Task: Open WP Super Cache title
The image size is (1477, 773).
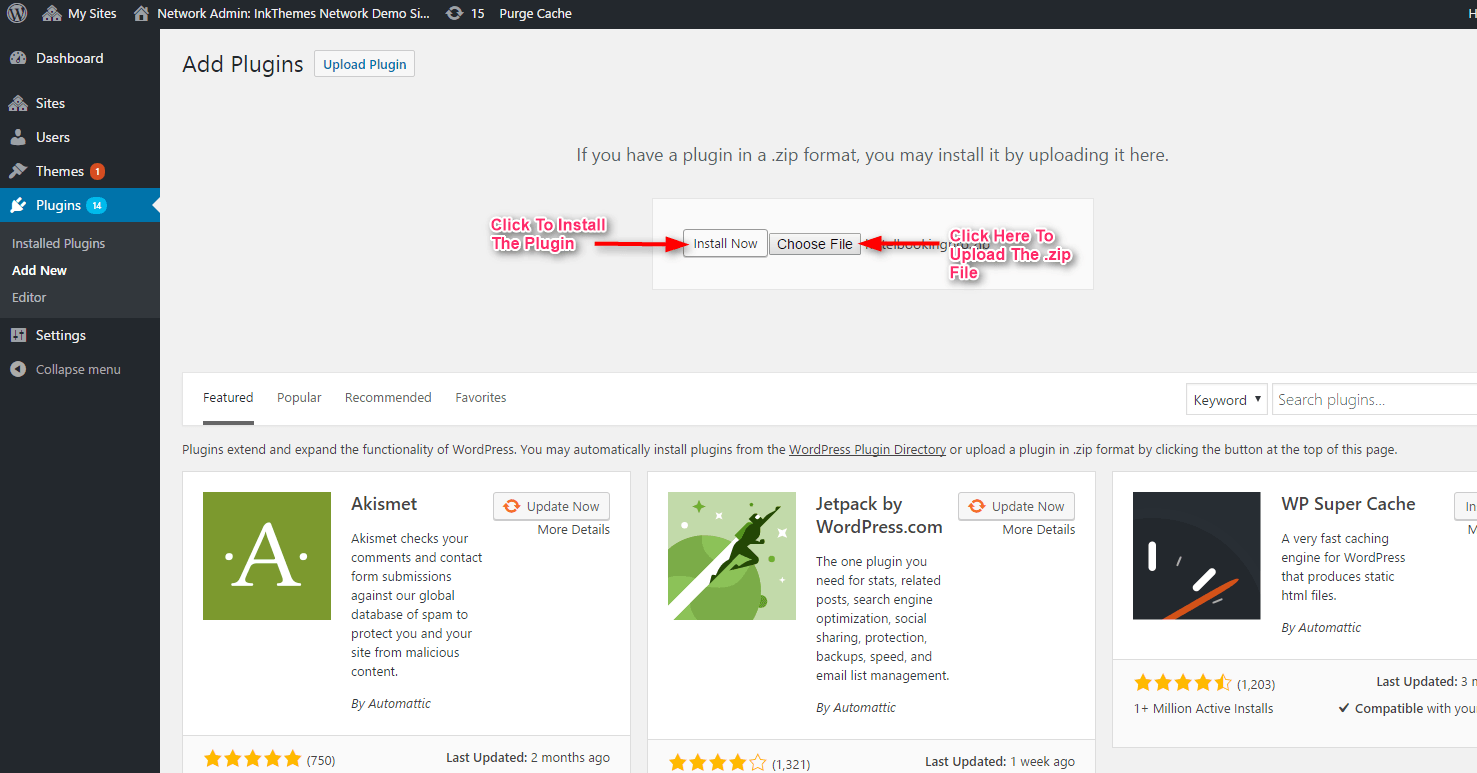Action: 1348,504
